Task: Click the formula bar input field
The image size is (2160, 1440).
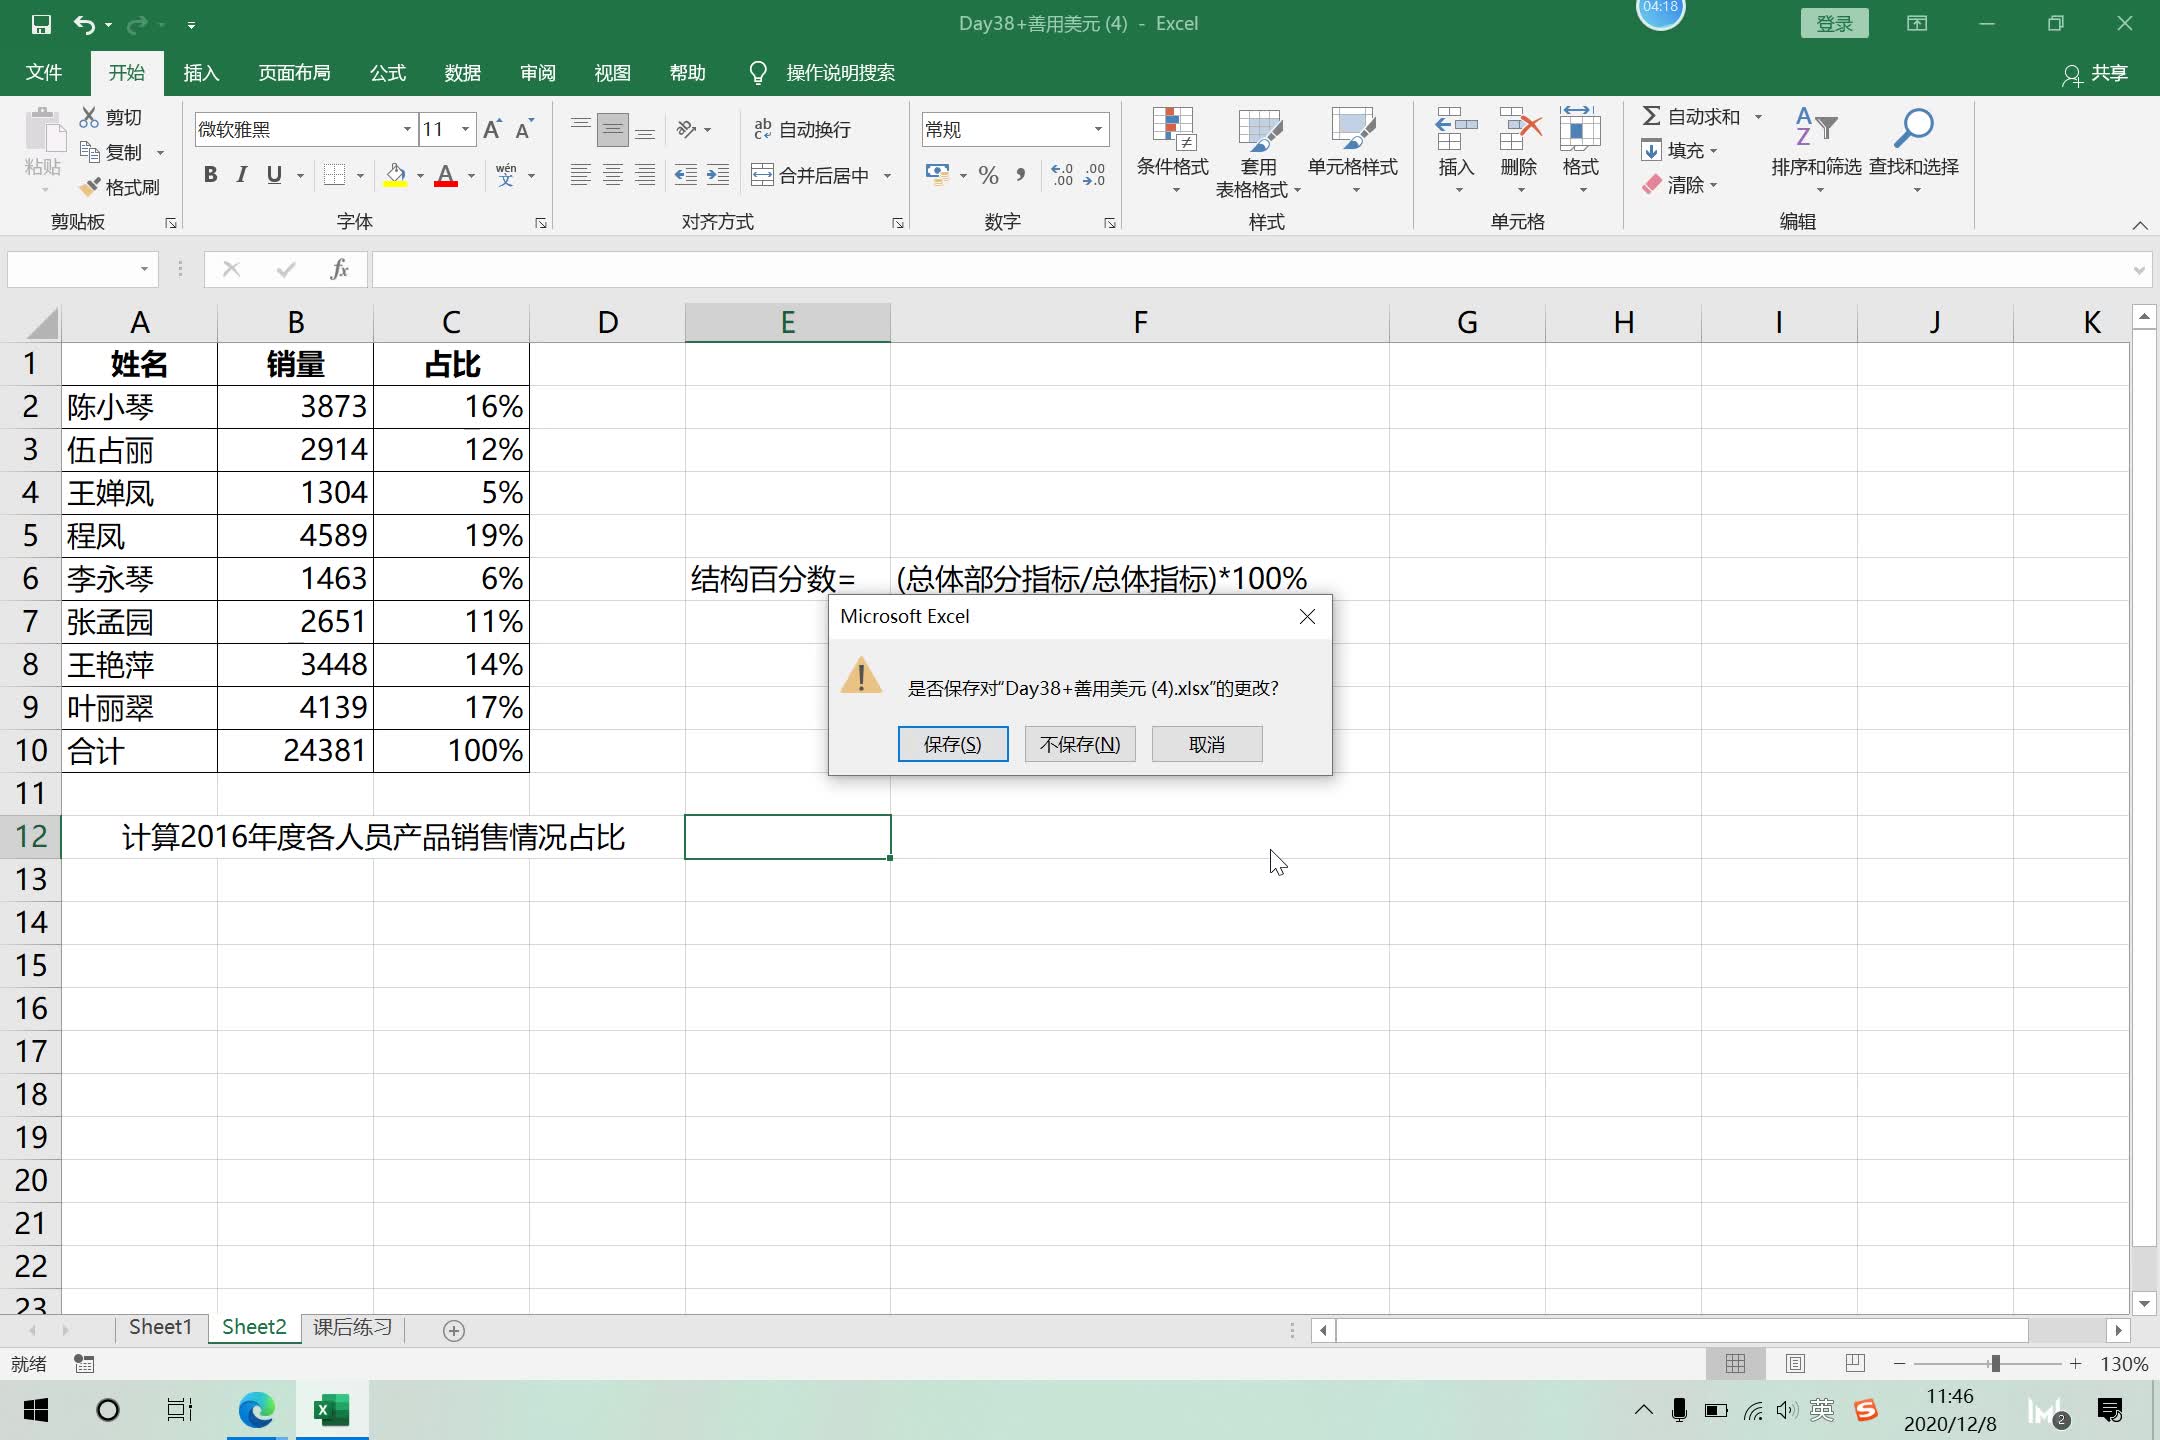Action: click(1250, 269)
